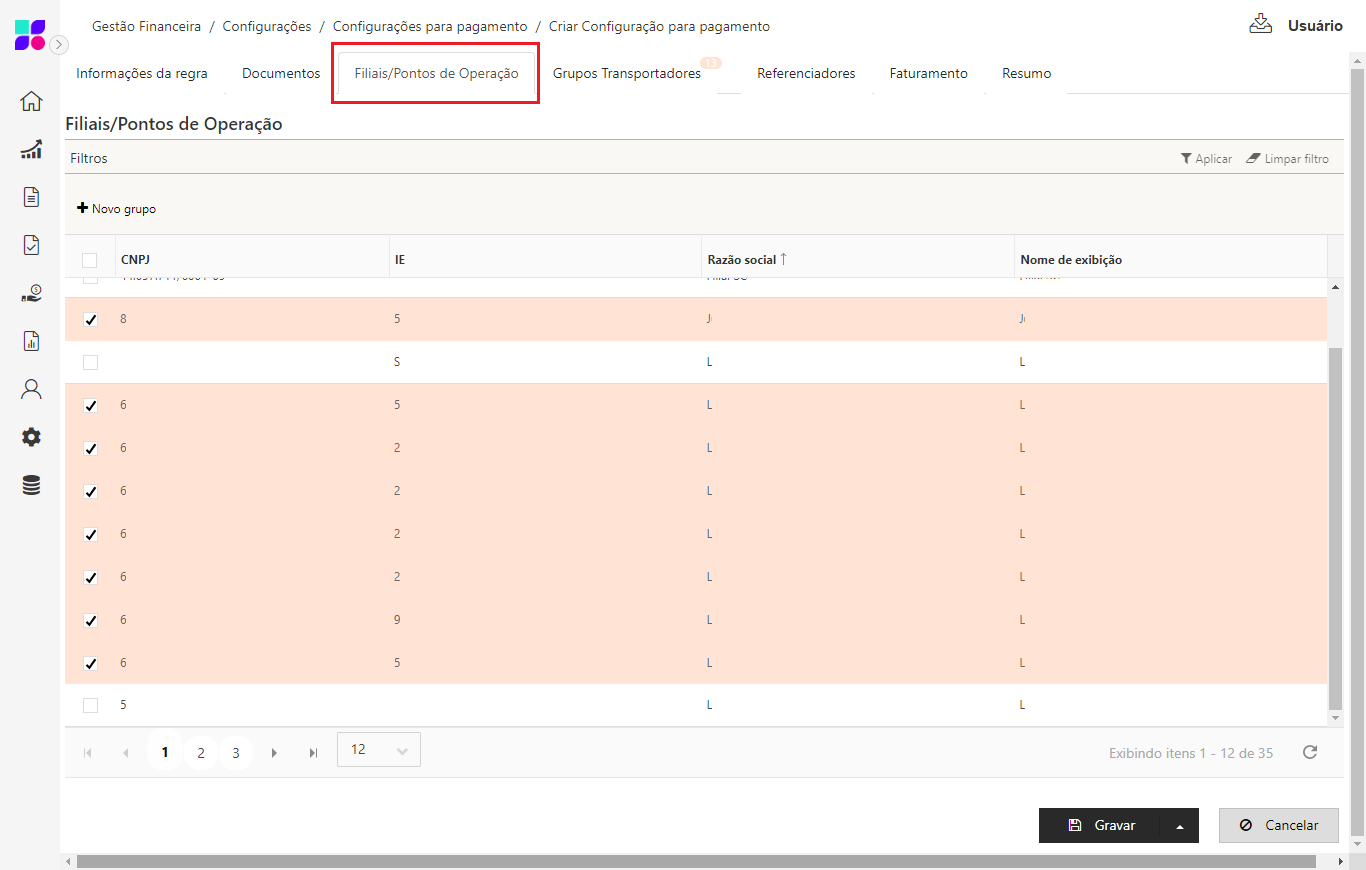Toggle the select-all checkbox in header
Viewport: 1366px width, 870px height.
click(x=90, y=260)
